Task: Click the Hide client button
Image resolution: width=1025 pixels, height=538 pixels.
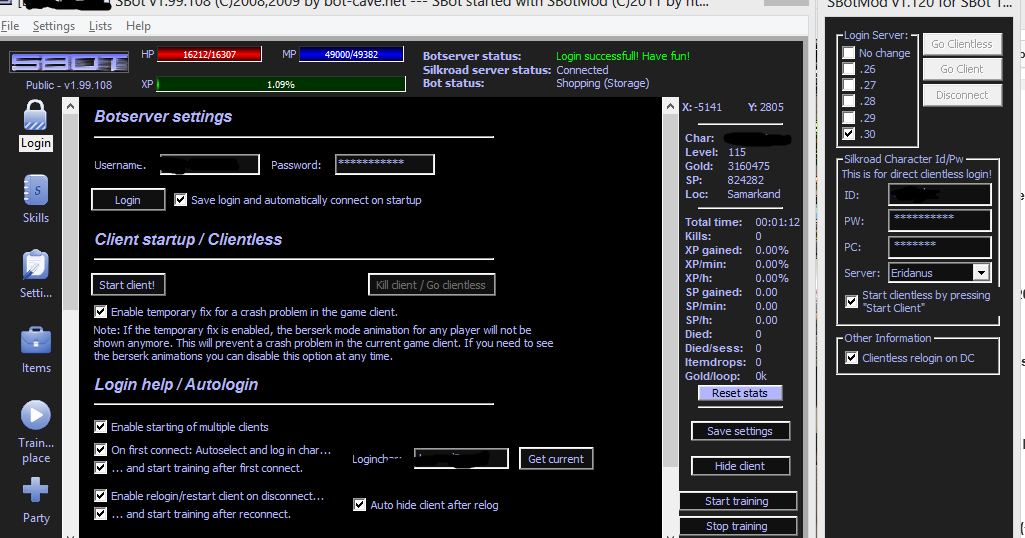Action: [x=739, y=466]
